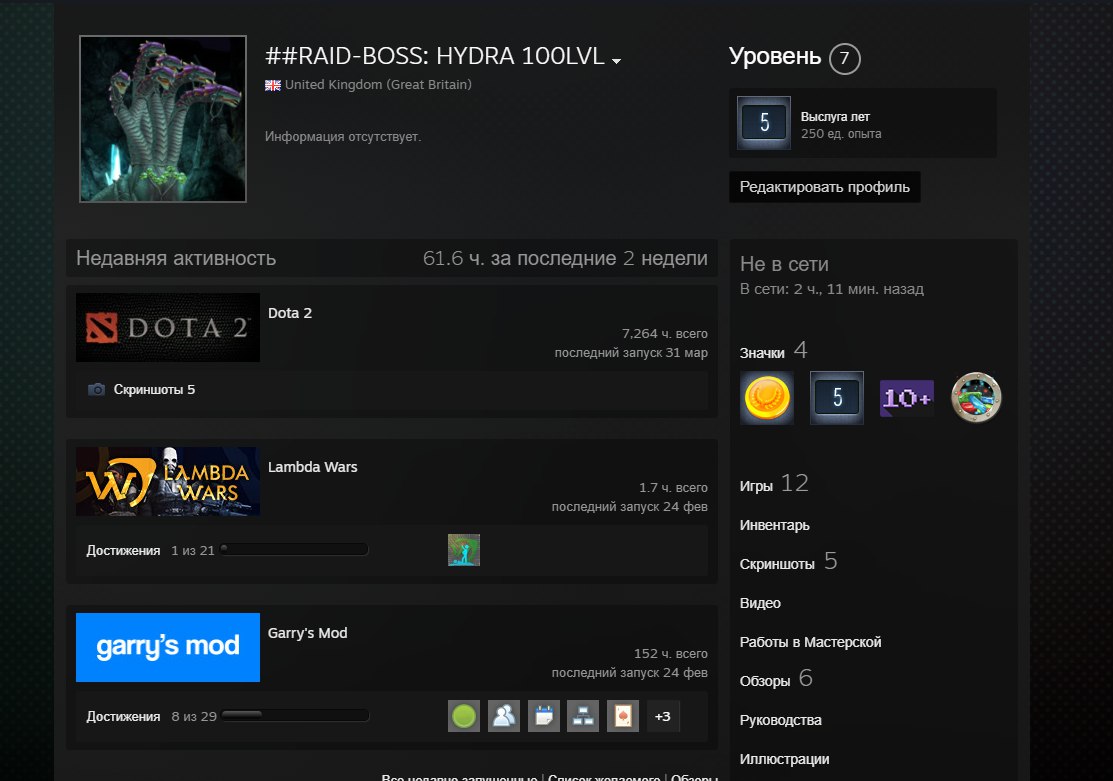Open the Dota 2 game title link
The image size is (1113, 781).
coord(290,313)
